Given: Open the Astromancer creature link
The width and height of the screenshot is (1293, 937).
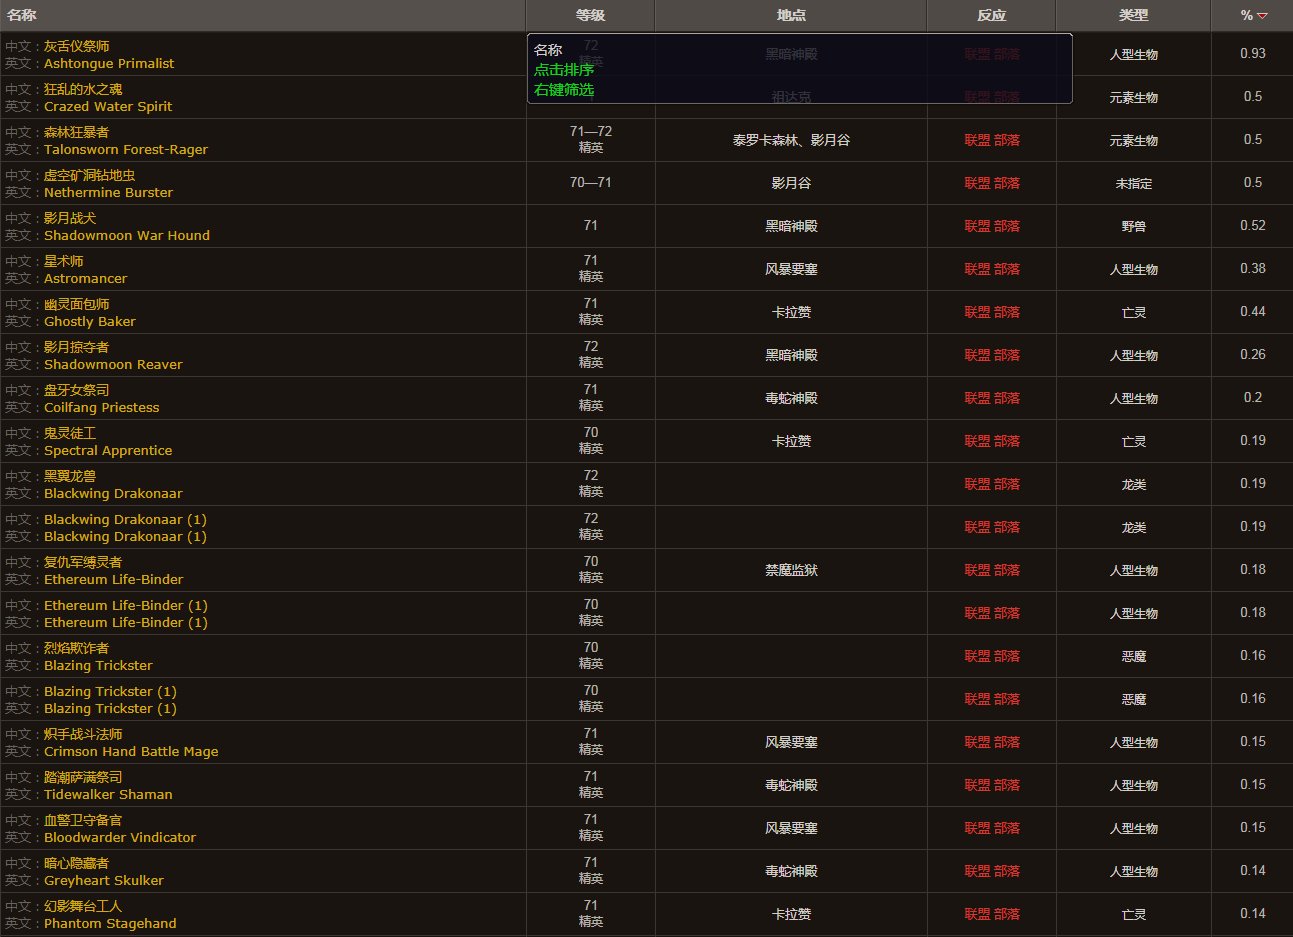Looking at the screenshot, I should click(85, 278).
